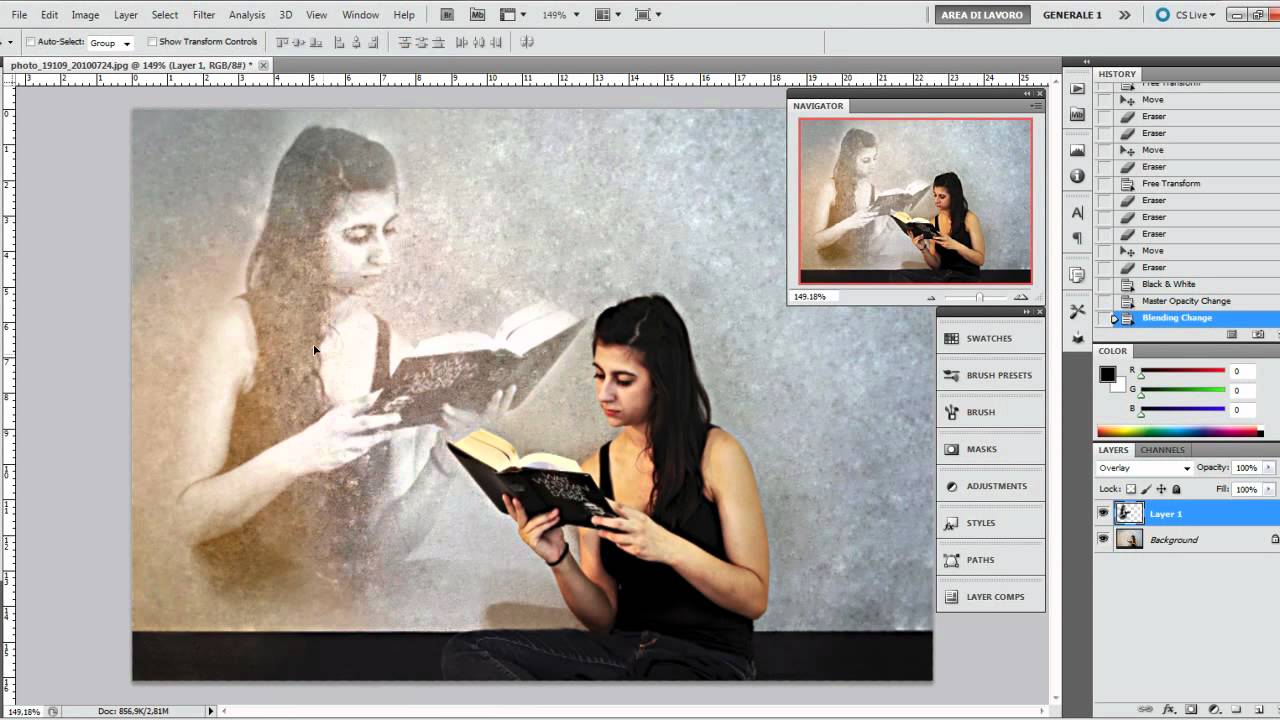The height and width of the screenshot is (720, 1280).
Task: Set history brush source for Black & White
Action: tap(1104, 284)
